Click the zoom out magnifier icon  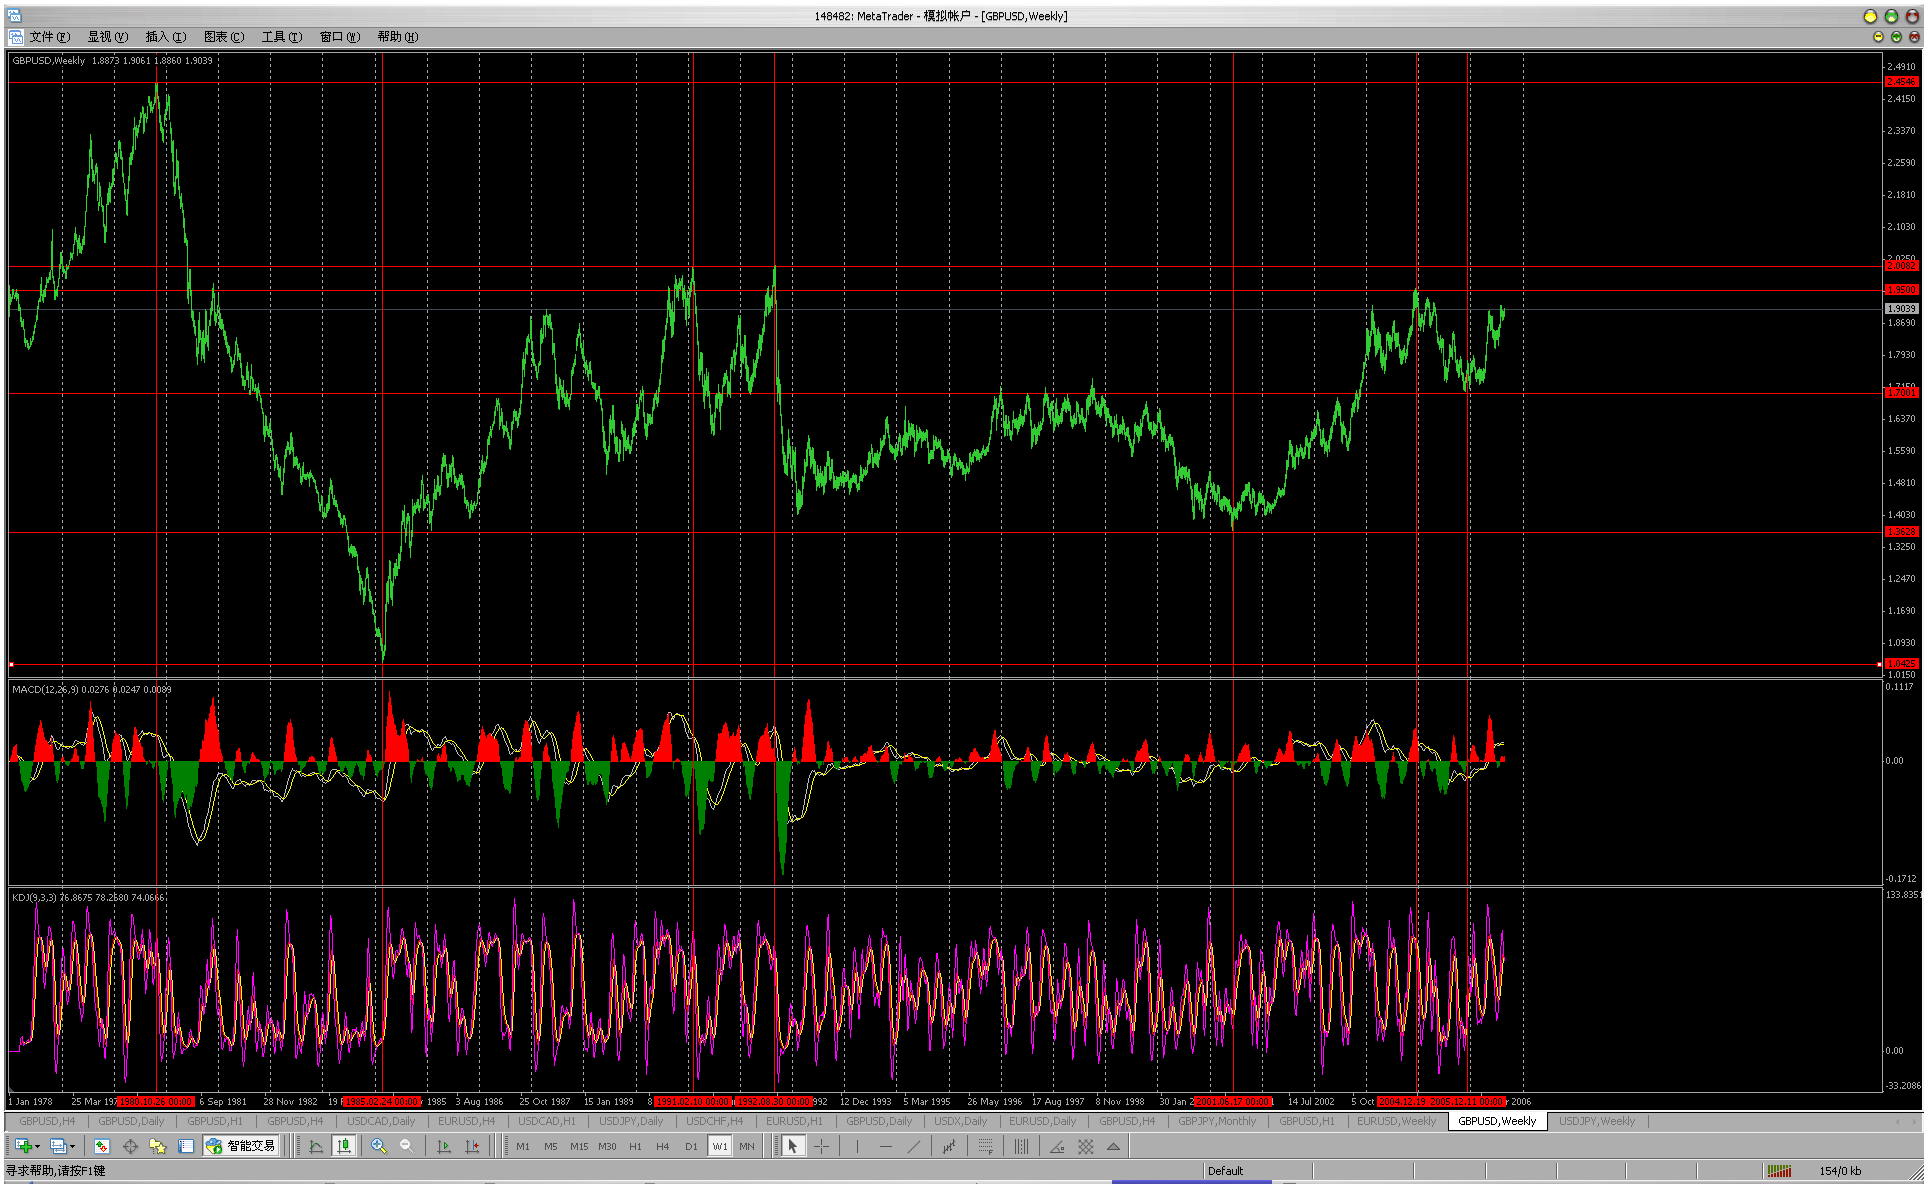pyautogui.click(x=406, y=1146)
